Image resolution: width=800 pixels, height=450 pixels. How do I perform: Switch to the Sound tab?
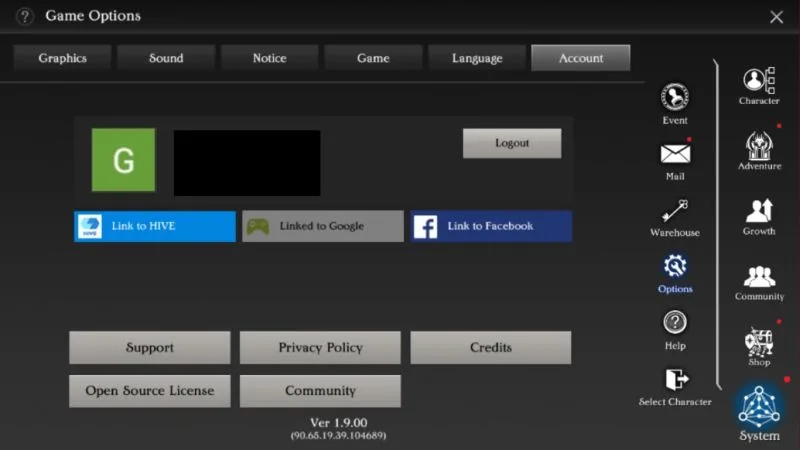[x=166, y=58]
